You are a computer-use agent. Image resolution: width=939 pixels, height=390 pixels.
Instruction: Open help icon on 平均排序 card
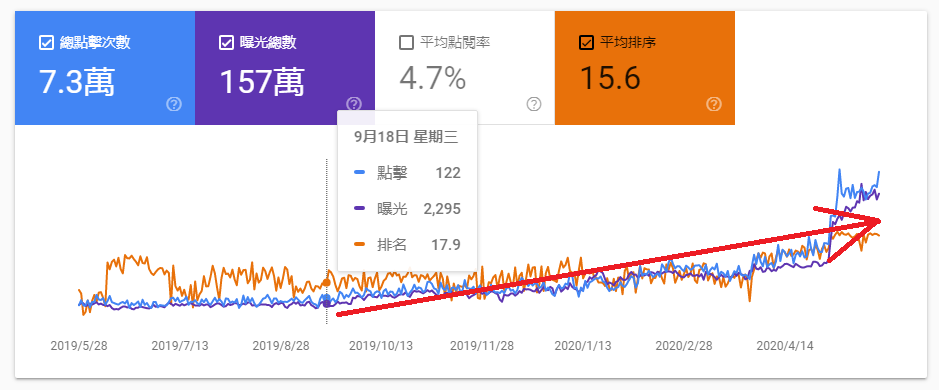pyautogui.click(x=713, y=104)
